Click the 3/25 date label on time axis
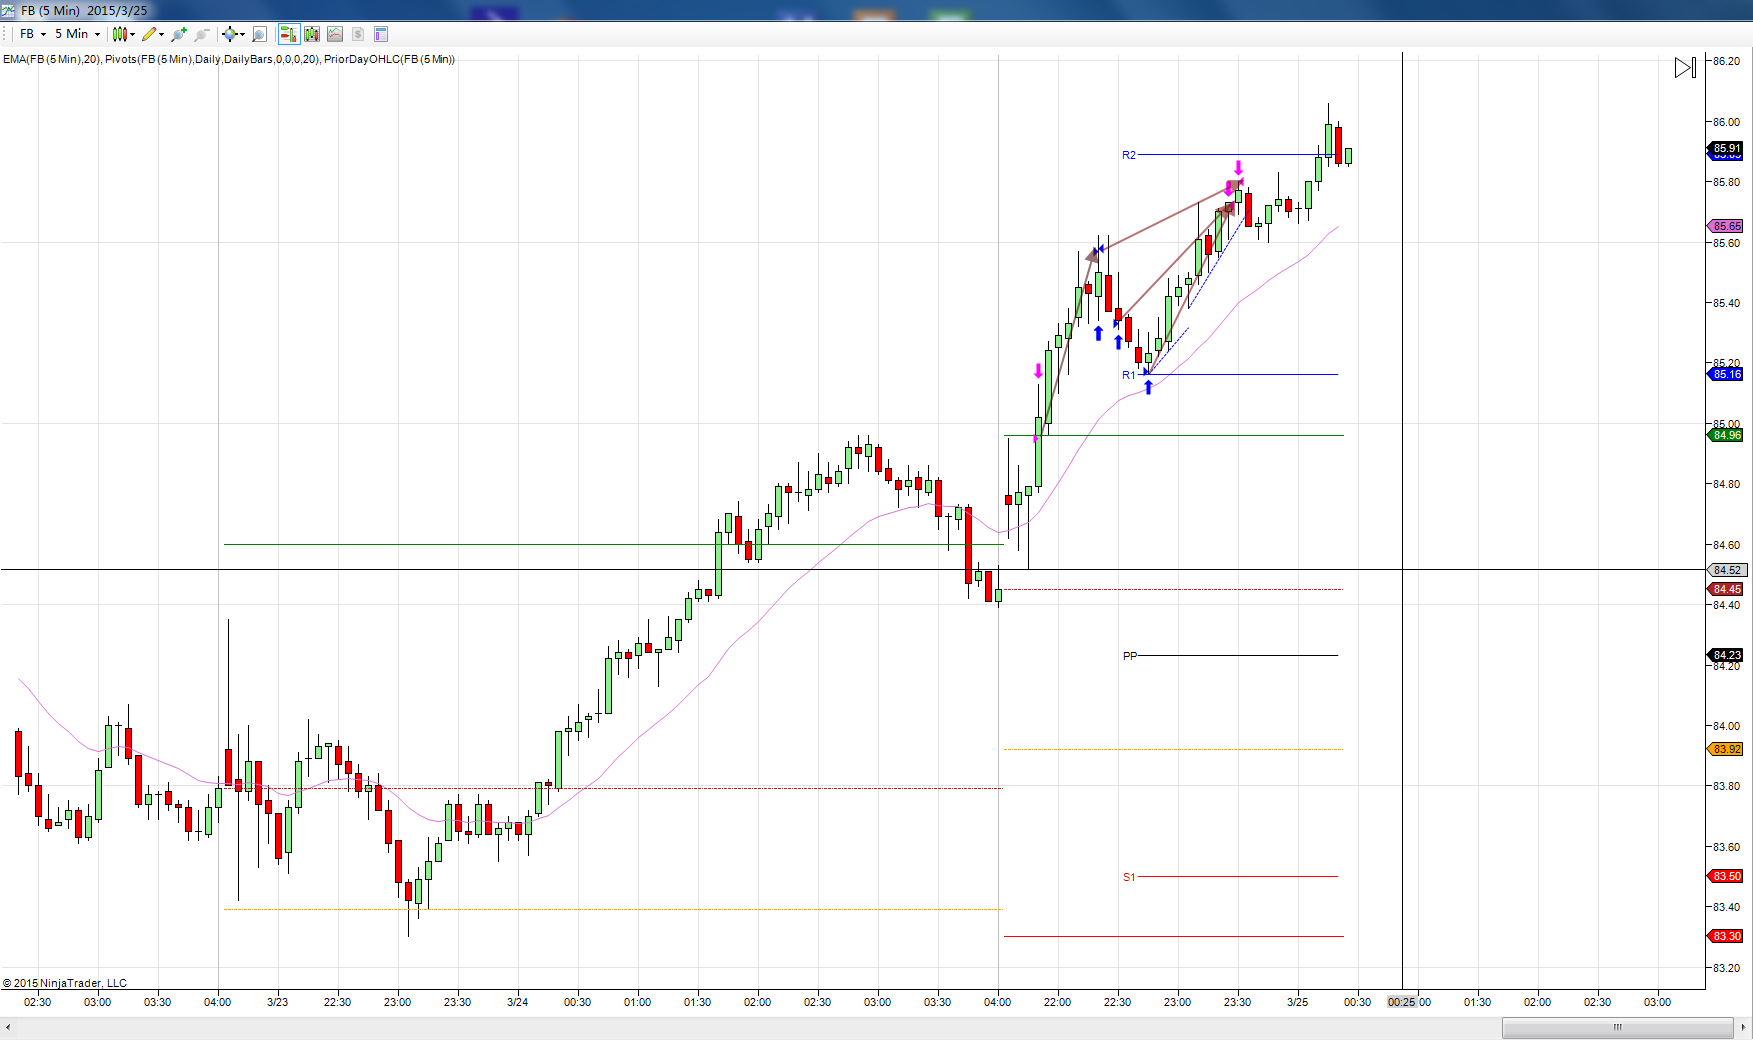Viewport: 1753px width, 1040px height. pos(1297,1002)
